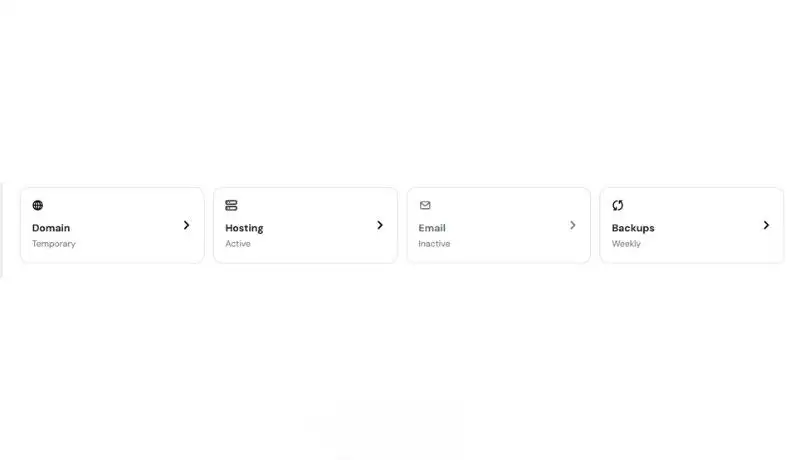Click the server stack icon above Hosting
800x460 pixels.
[x=231, y=205]
